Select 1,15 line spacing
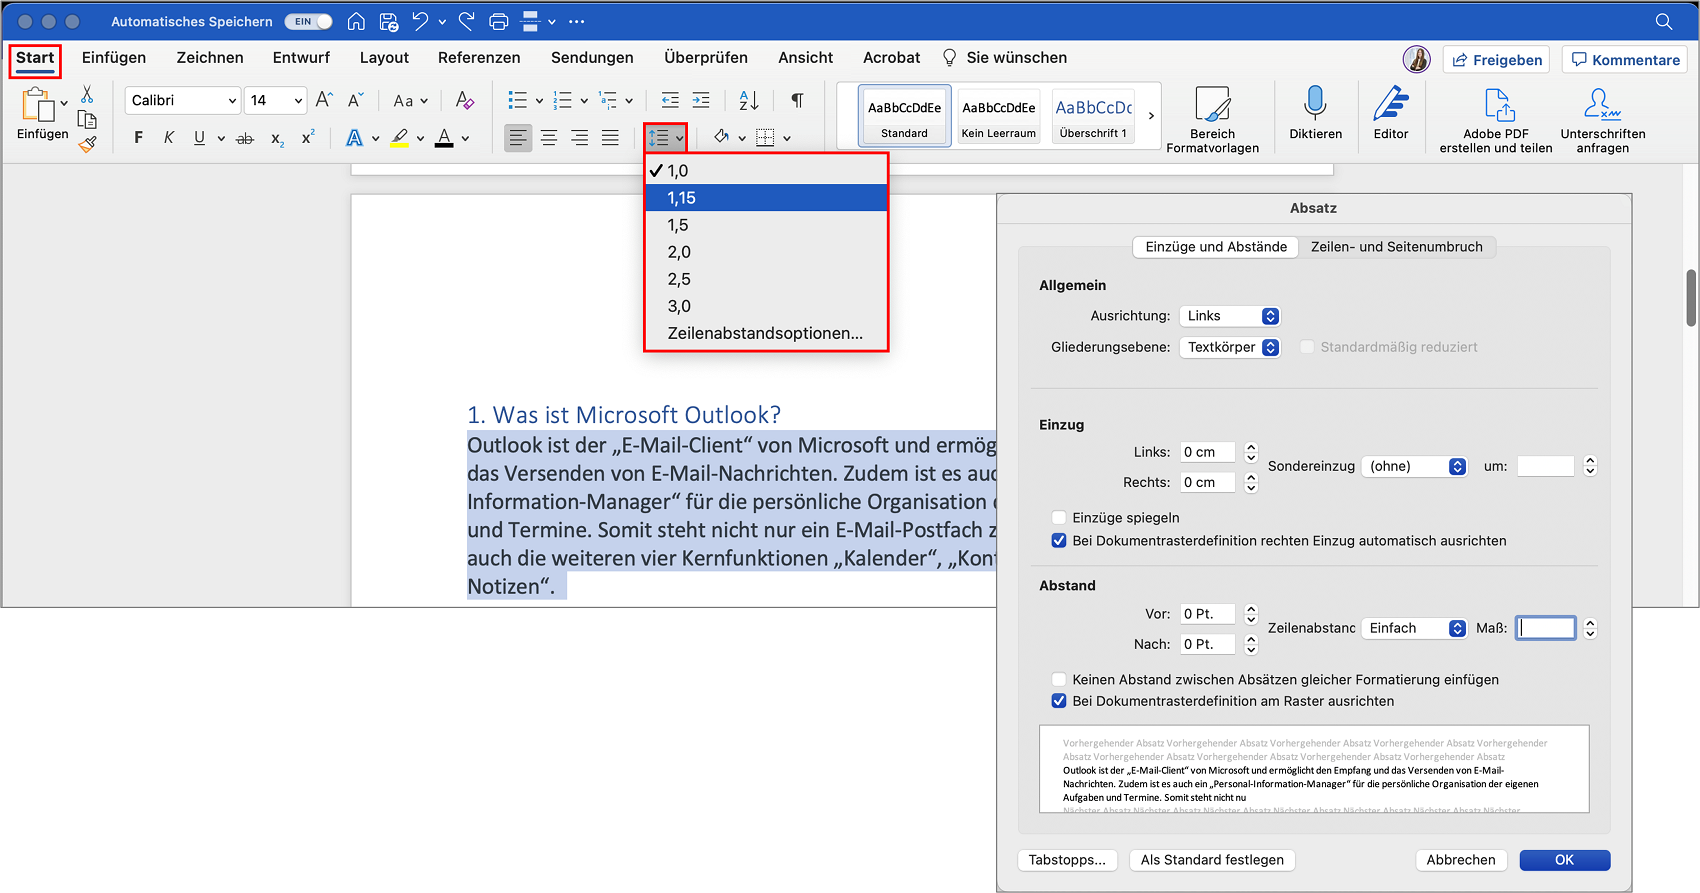 [x=766, y=198]
